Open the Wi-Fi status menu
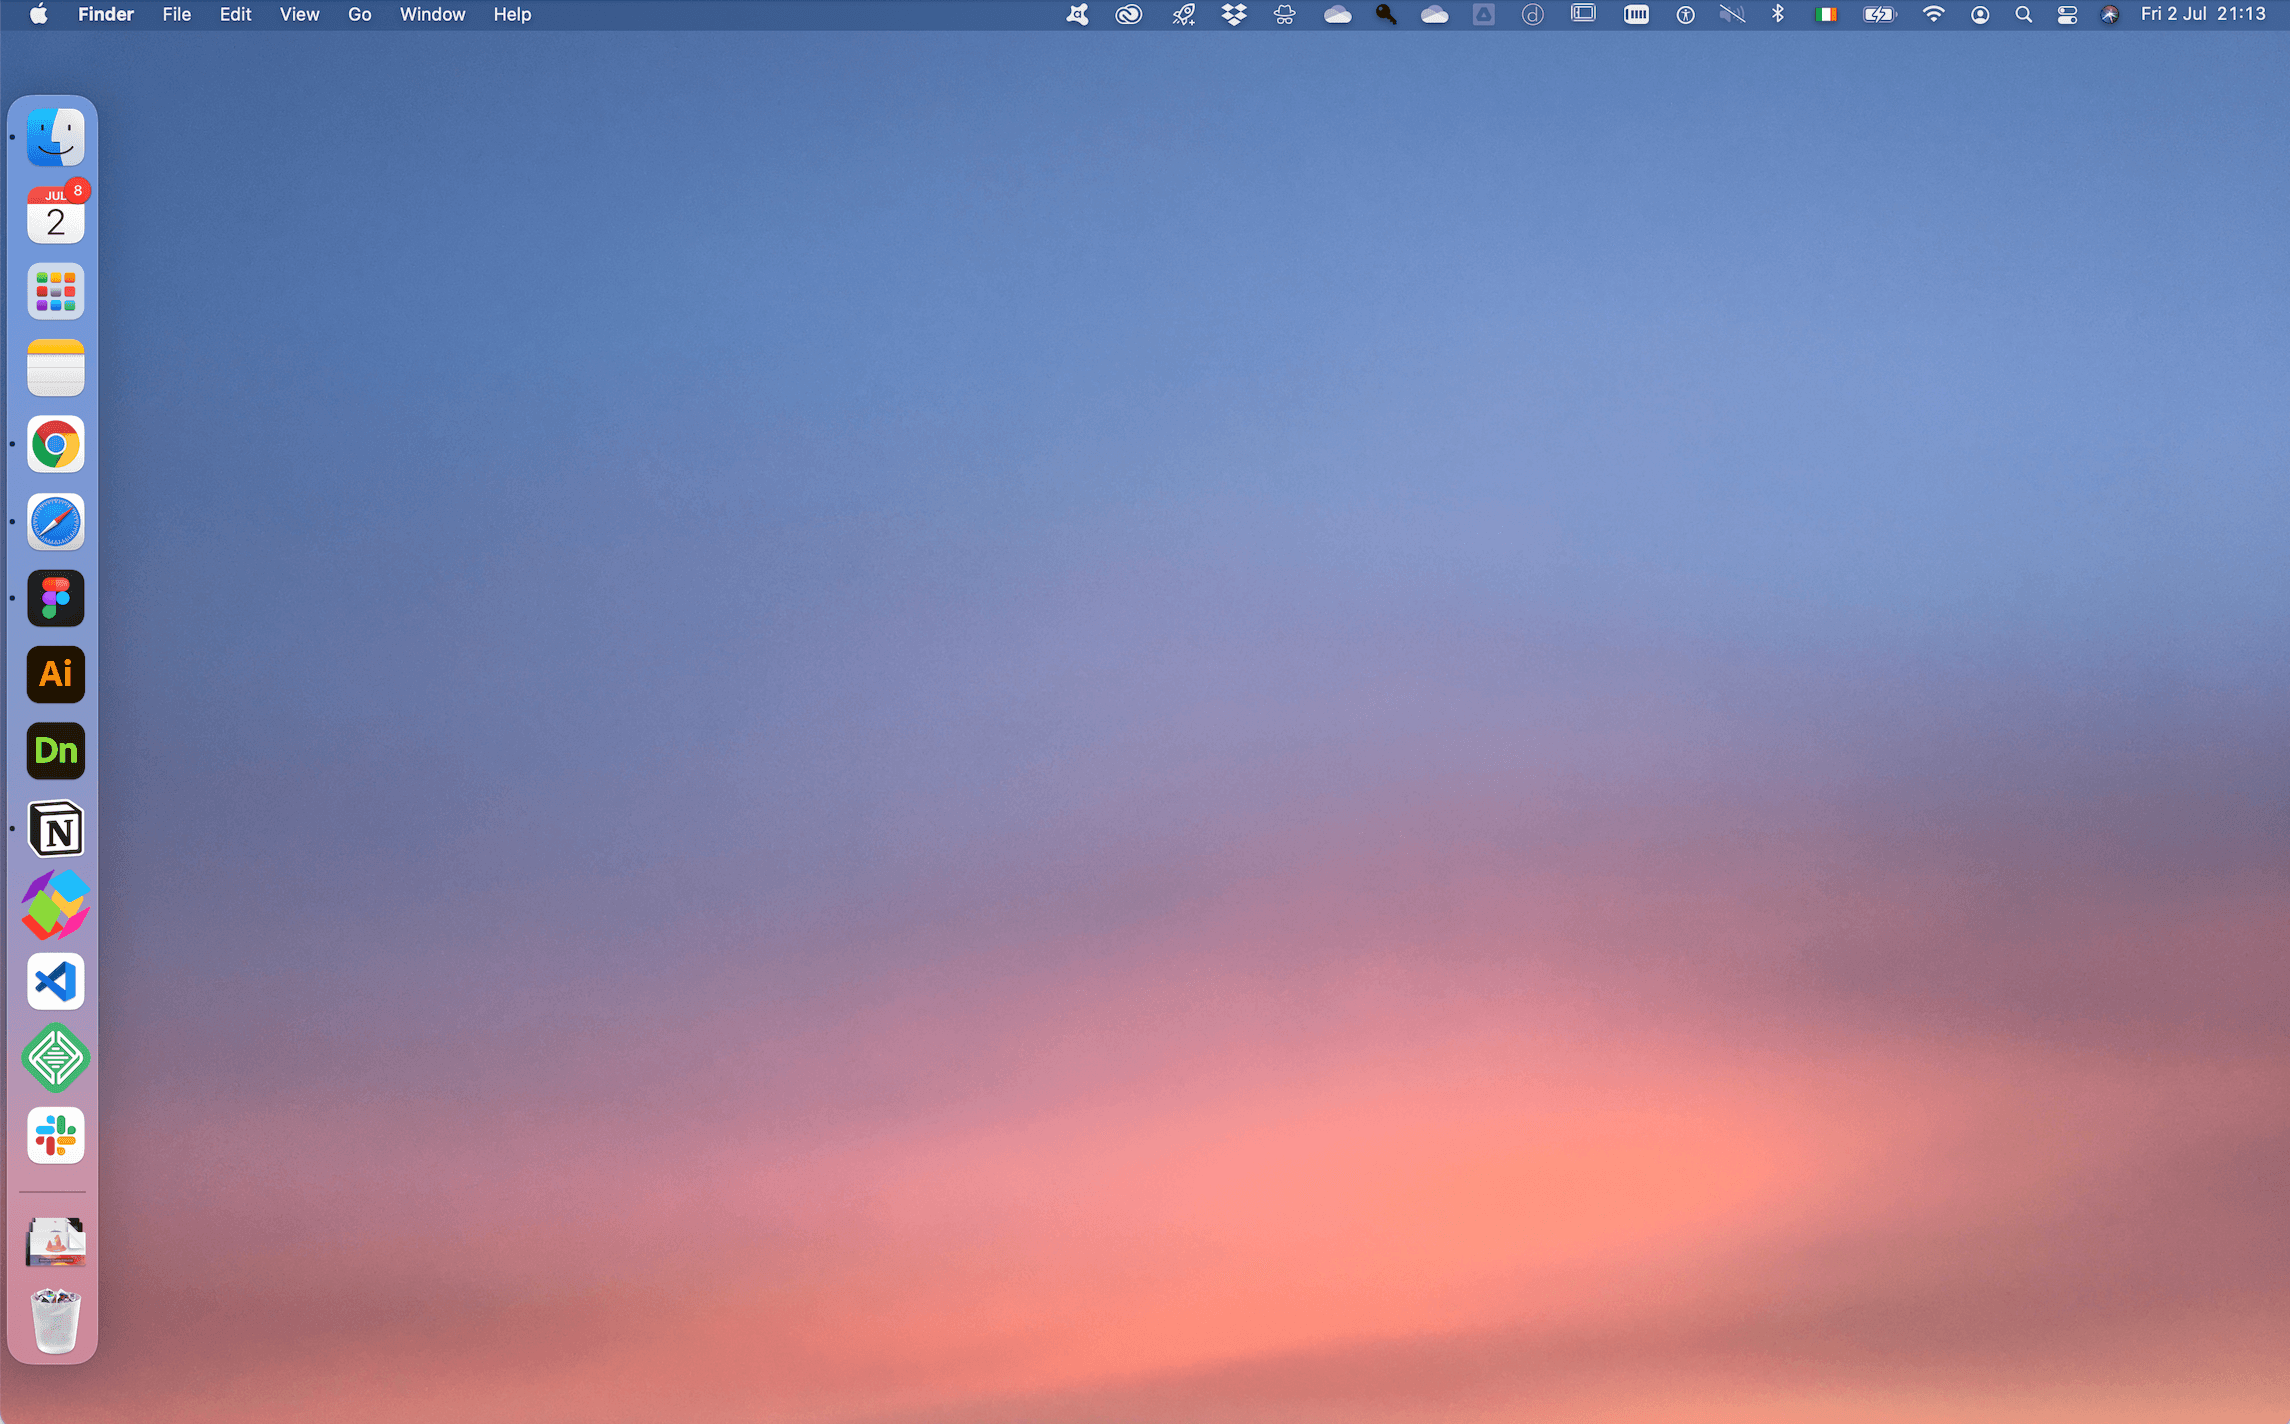The height and width of the screenshot is (1424, 2290). (1933, 14)
